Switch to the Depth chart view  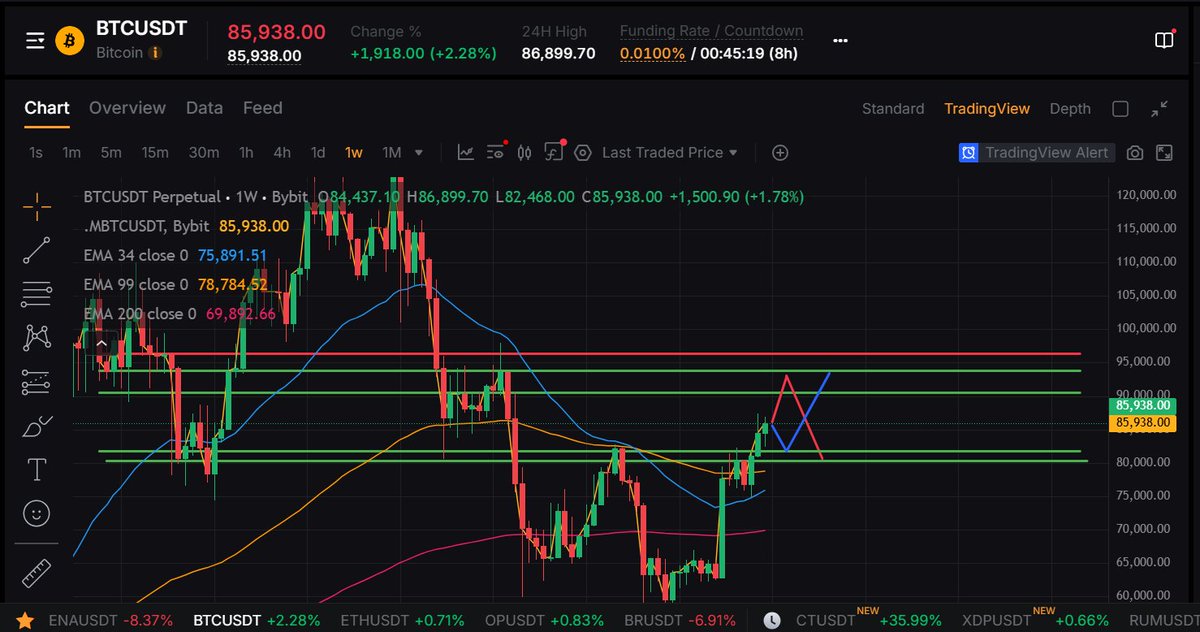pyautogui.click(x=1070, y=109)
